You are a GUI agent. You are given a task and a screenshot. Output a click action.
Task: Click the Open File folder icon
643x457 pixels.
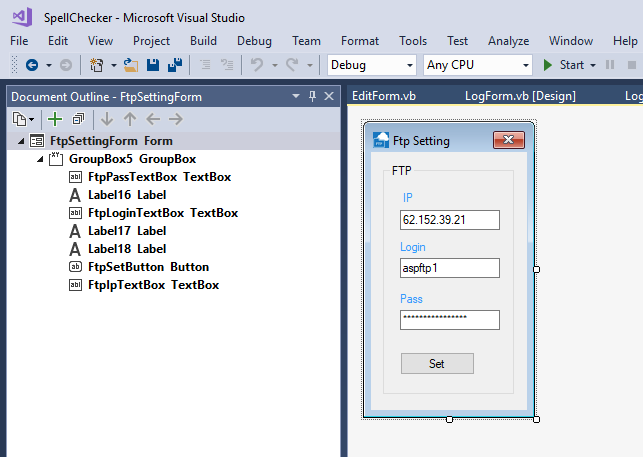[x=131, y=65]
